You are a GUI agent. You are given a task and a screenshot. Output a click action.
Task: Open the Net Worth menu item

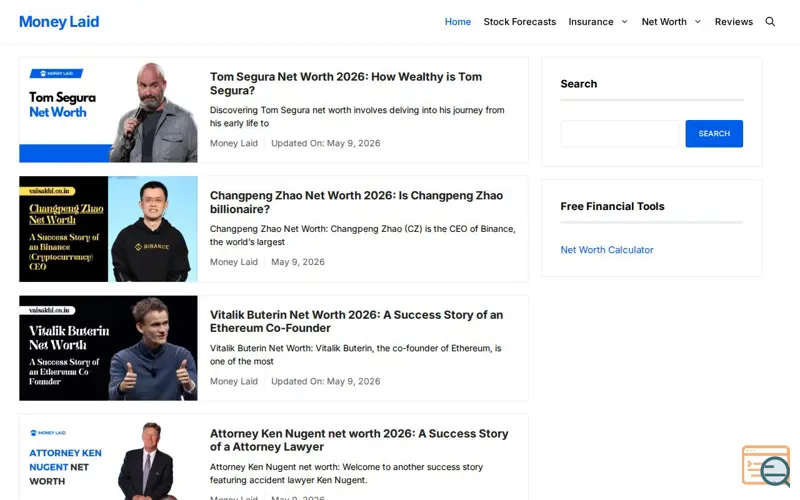[664, 21]
